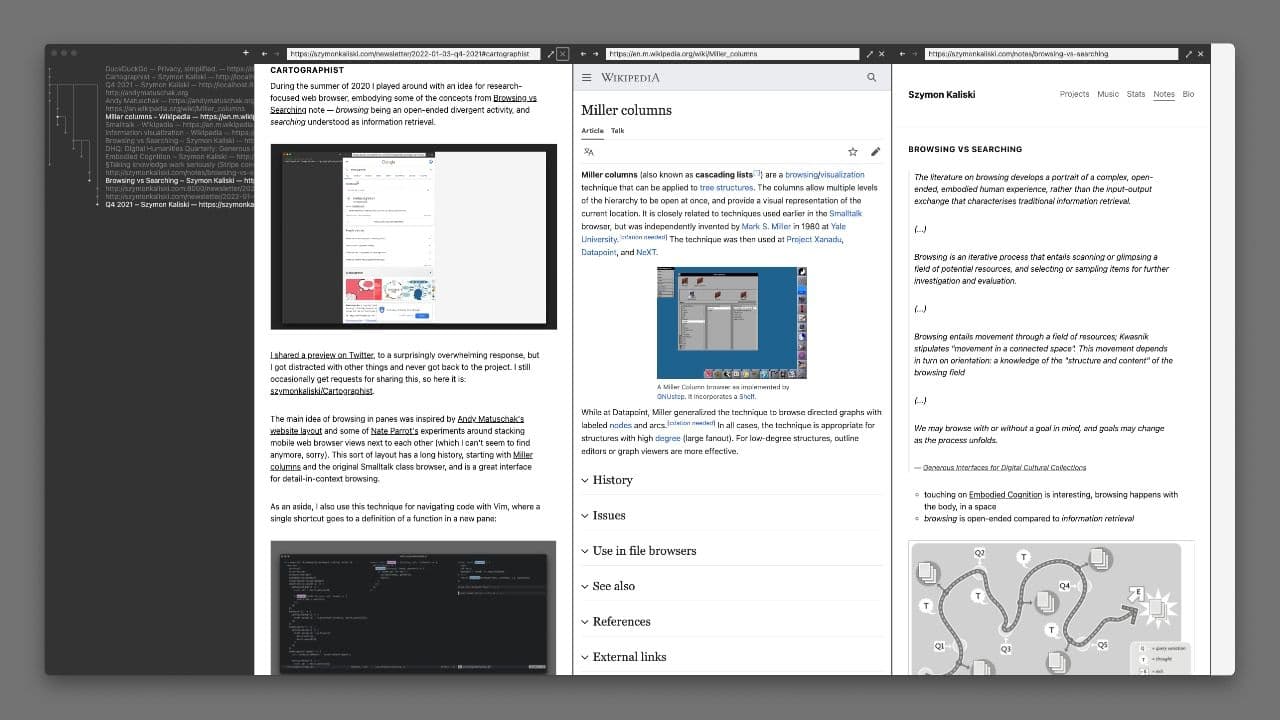Open Music in Szymon Kaliski's site nav

click(x=1108, y=94)
